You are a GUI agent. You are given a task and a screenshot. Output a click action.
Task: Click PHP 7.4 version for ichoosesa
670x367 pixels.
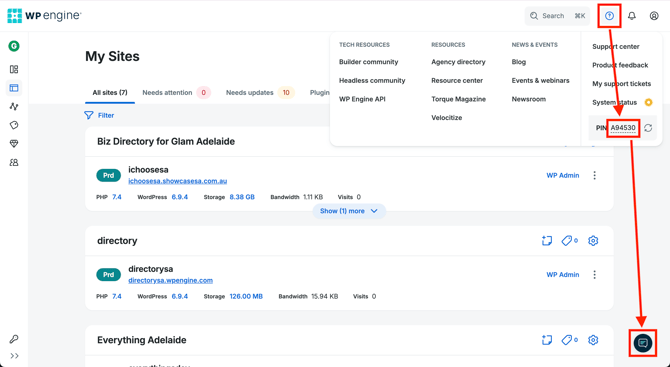pos(117,197)
